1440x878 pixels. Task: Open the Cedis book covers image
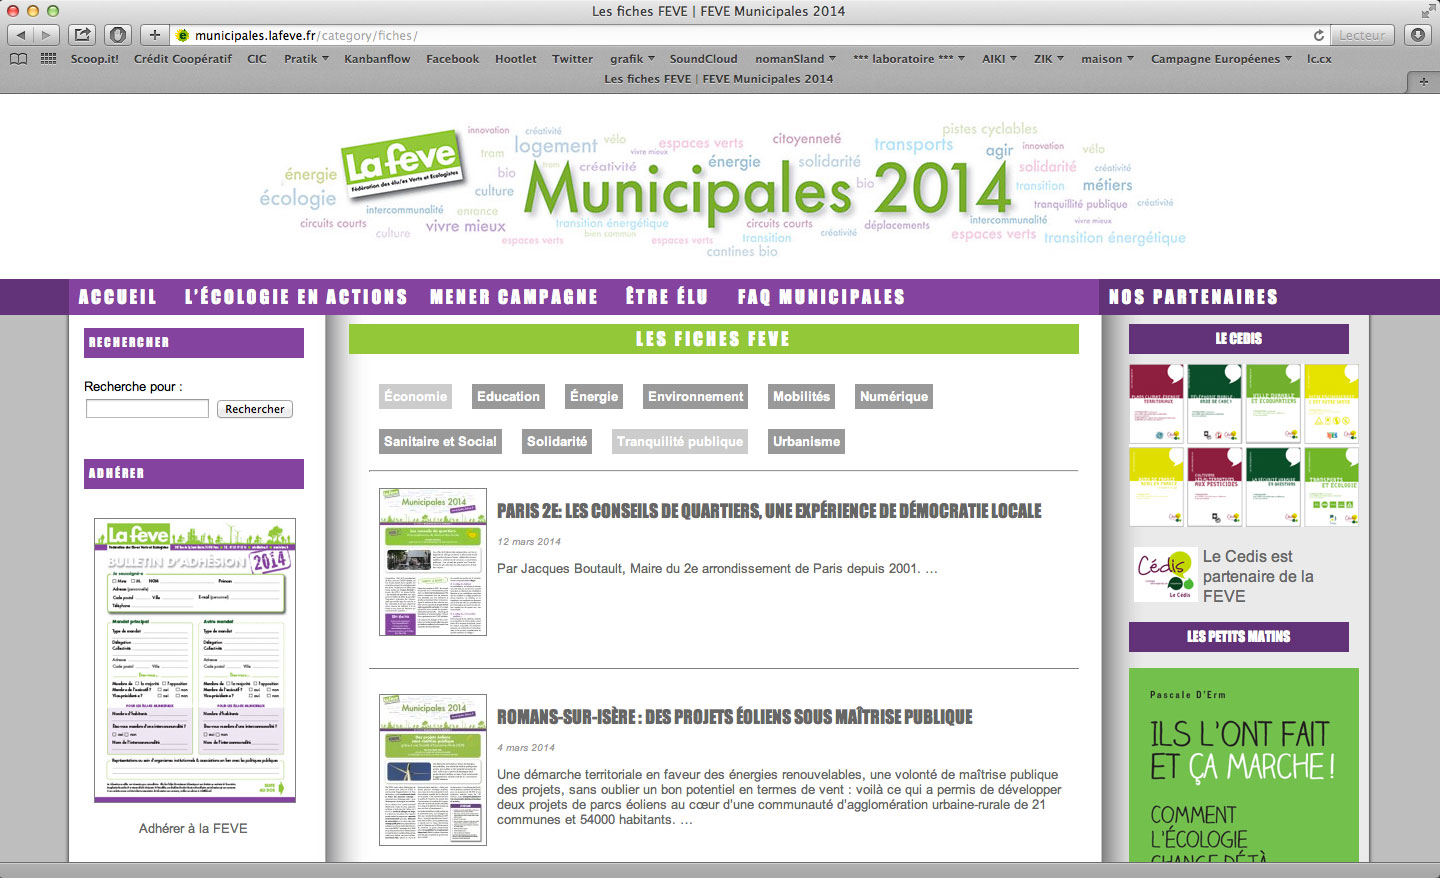pyautogui.click(x=1244, y=445)
